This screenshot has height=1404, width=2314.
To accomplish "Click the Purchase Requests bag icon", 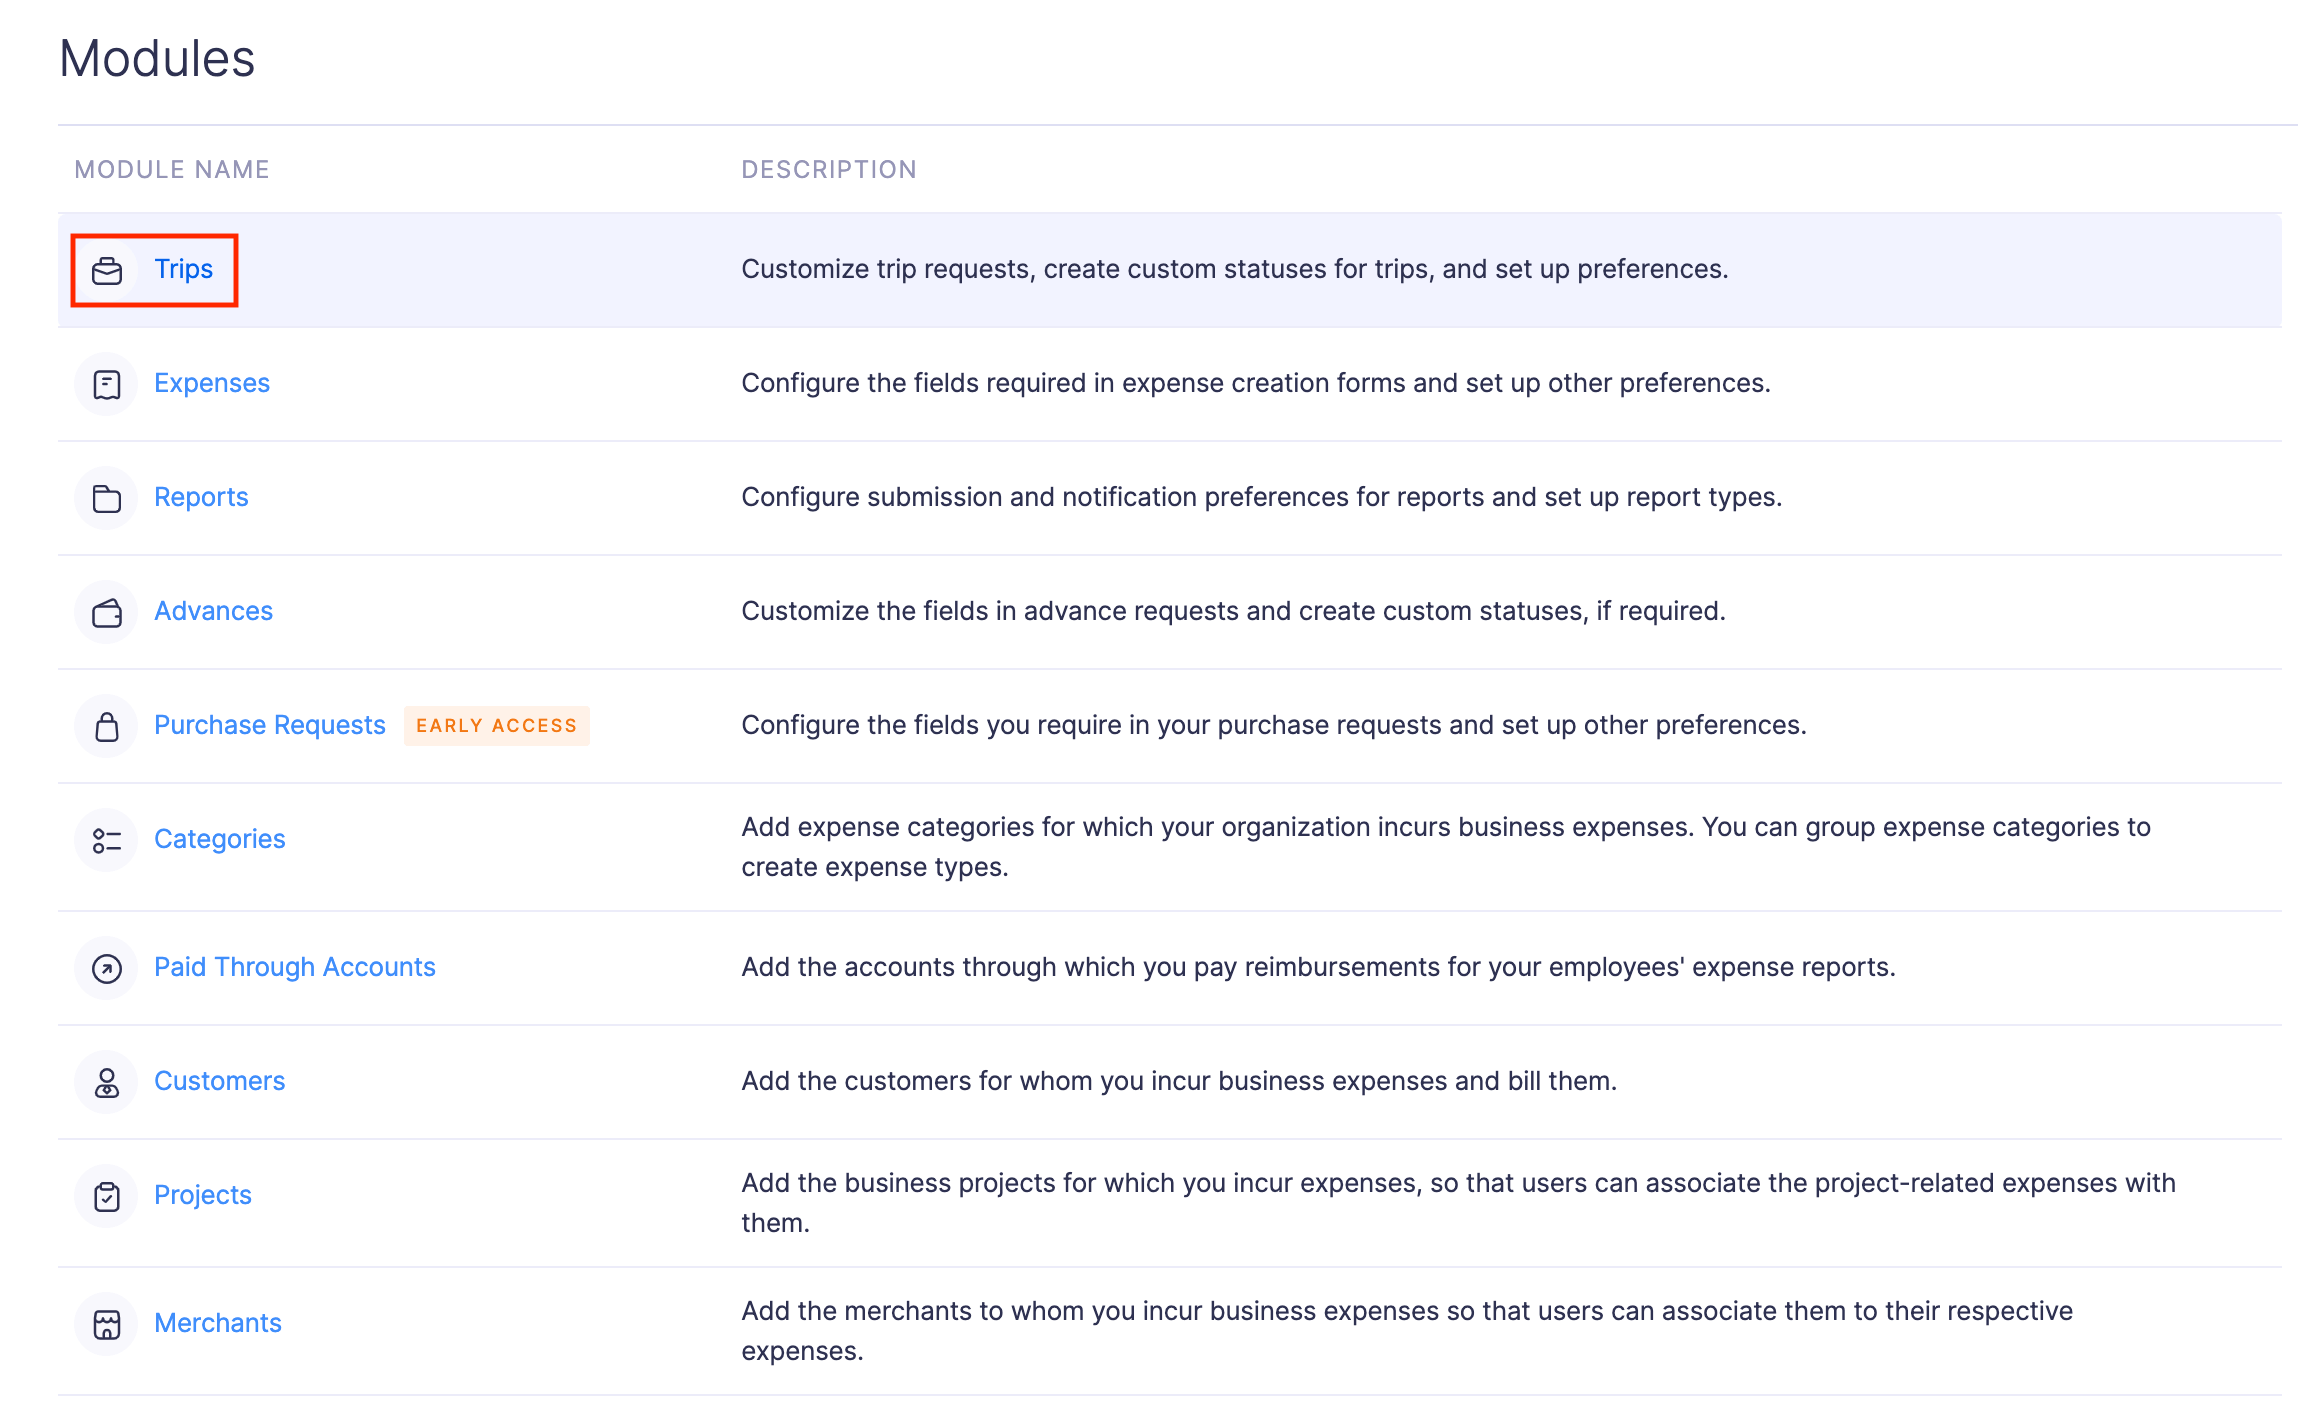I will tap(107, 726).
